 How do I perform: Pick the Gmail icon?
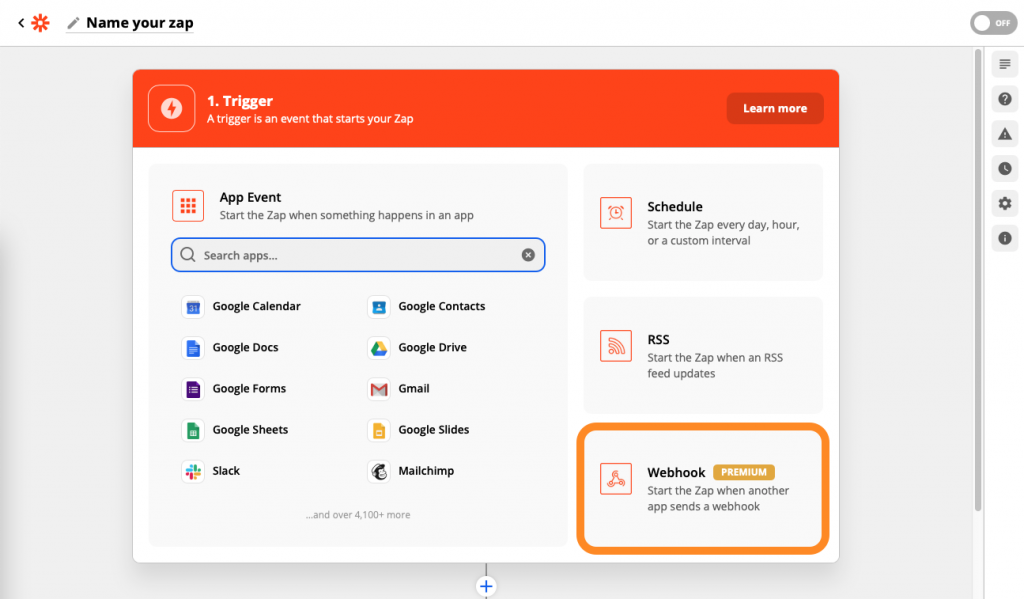click(379, 389)
